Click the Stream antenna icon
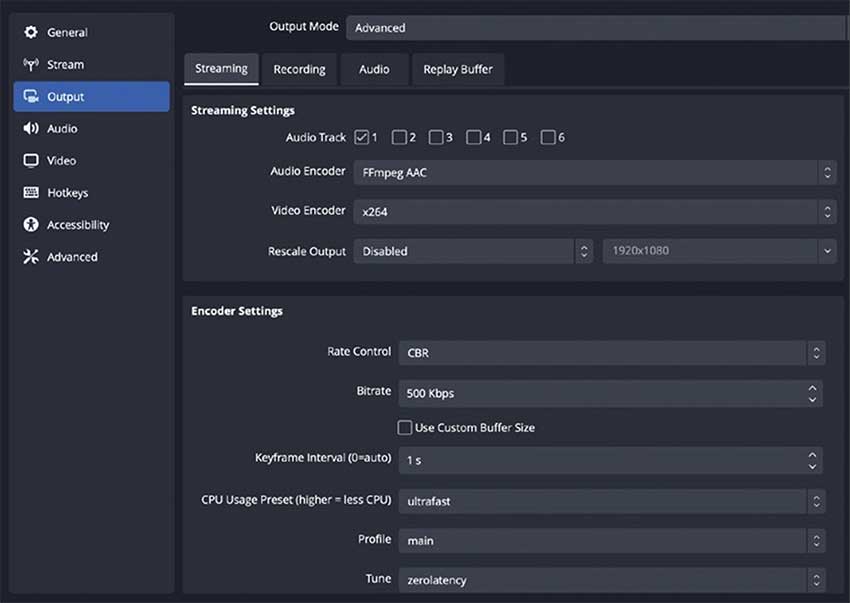The width and height of the screenshot is (850, 603). [x=30, y=65]
